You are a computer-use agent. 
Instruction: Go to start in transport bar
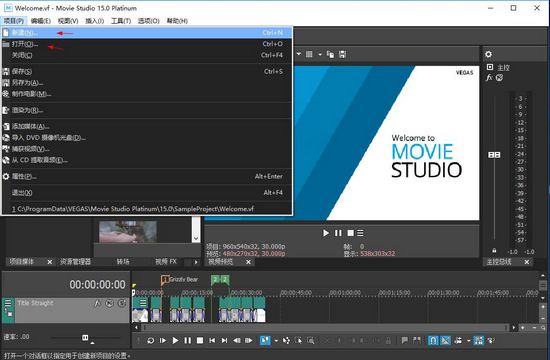pos(212,340)
